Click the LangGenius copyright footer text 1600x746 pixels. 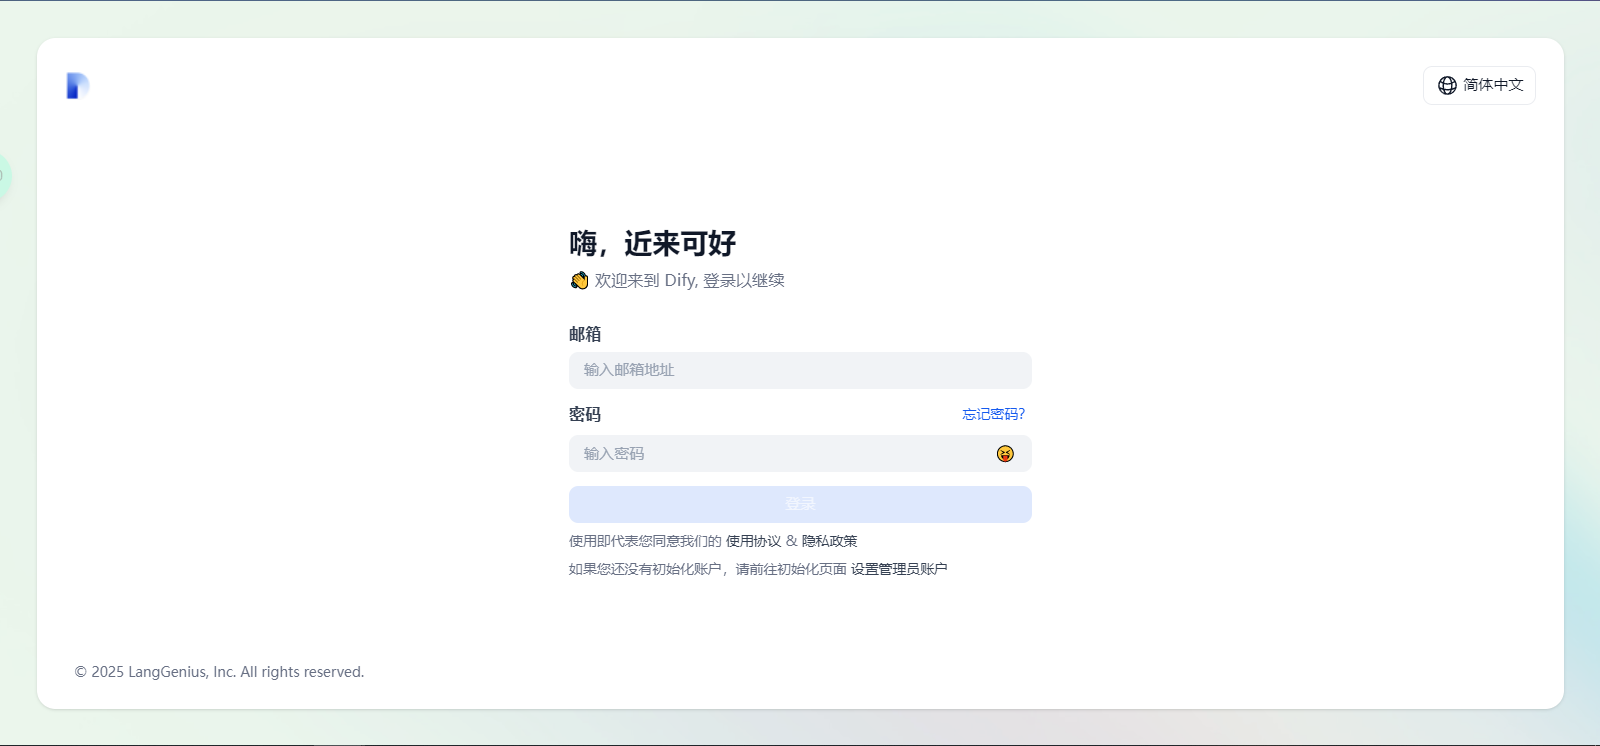tap(219, 672)
